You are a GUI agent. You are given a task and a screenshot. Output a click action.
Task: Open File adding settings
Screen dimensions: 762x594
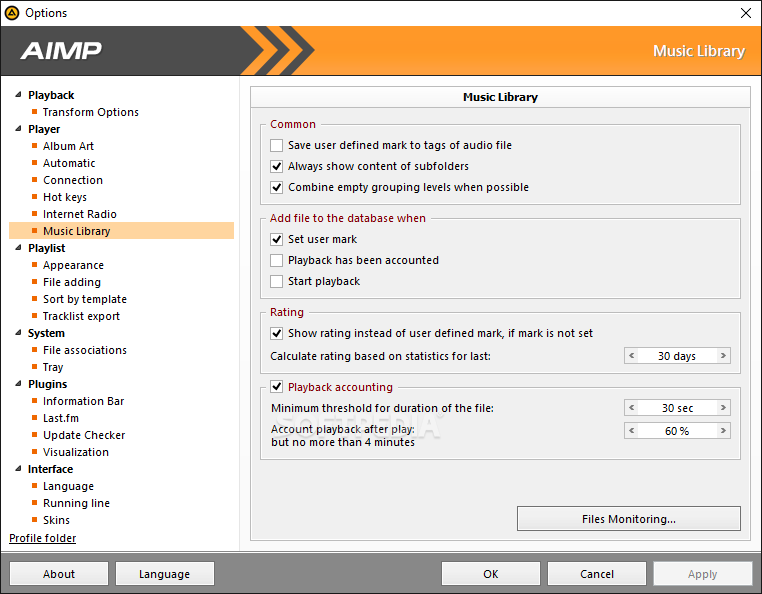point(72,282)
